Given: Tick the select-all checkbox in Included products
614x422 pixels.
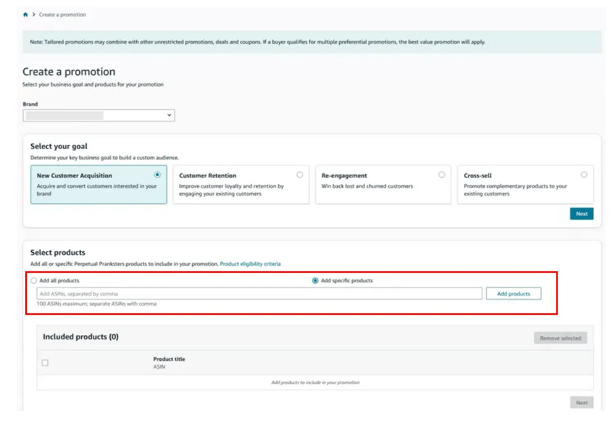Looking at the screenshot, I should coord(45,363).
